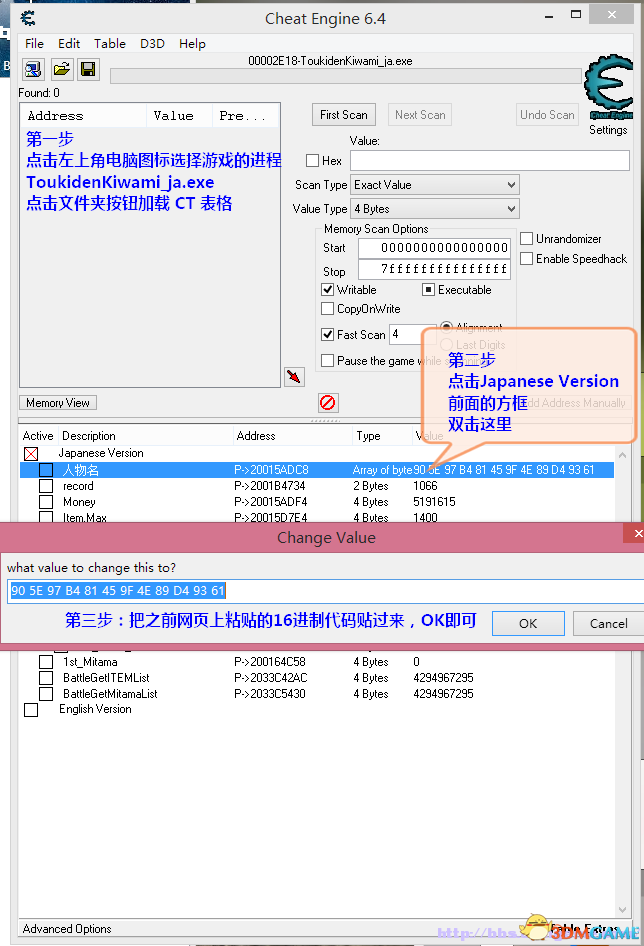Click the Cheat Engine title bar icon

(x=28, y=18)
